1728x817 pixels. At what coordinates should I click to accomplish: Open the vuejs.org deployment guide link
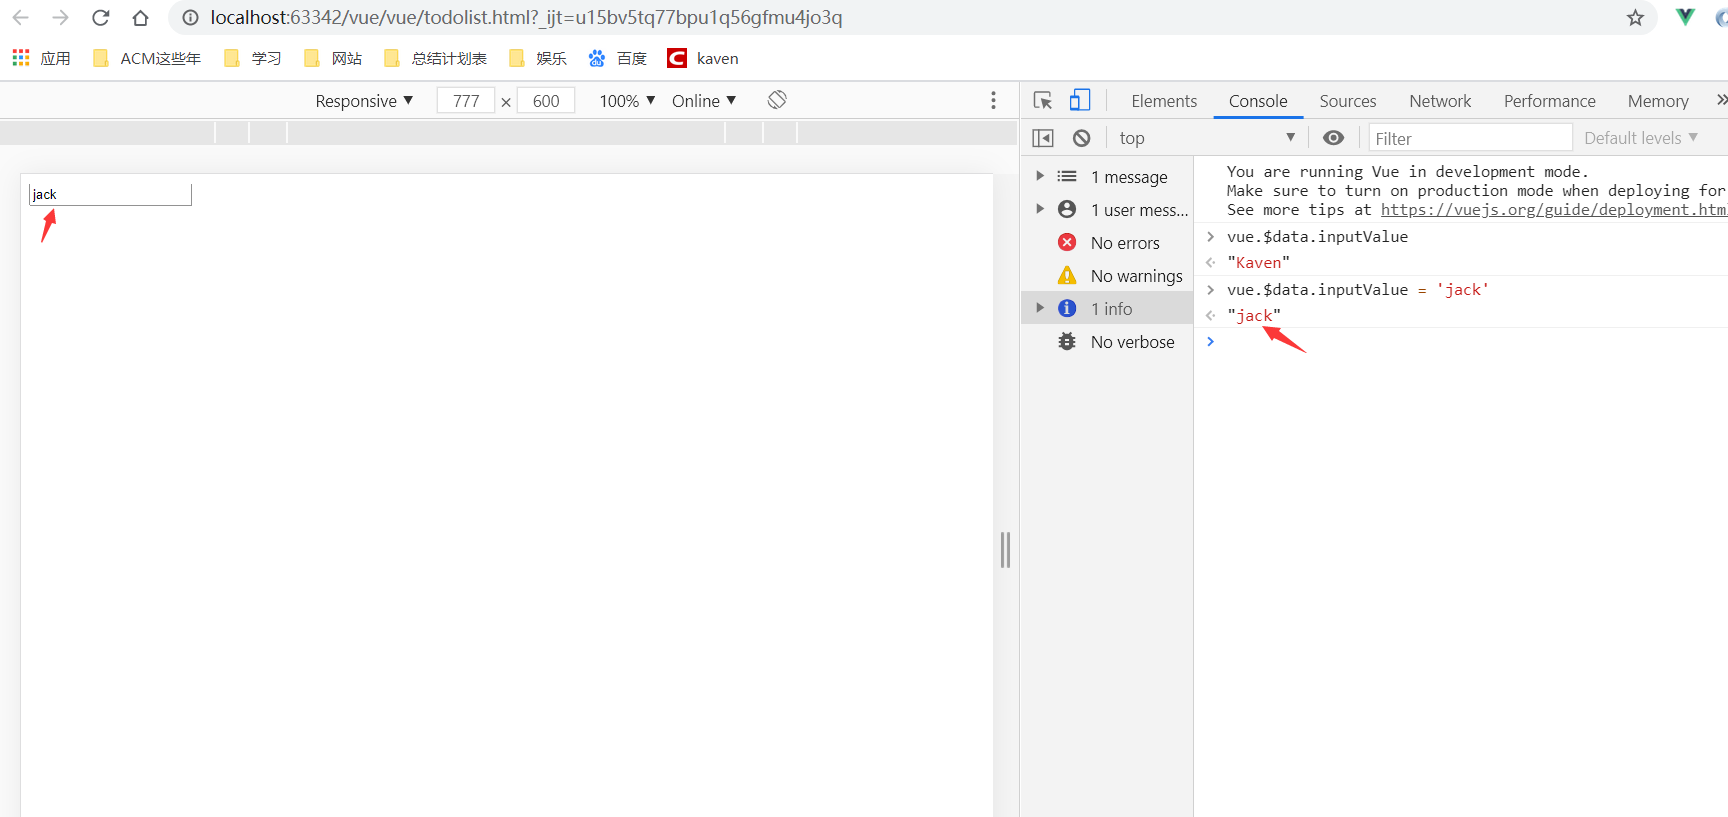click(x=1554, y=210)
